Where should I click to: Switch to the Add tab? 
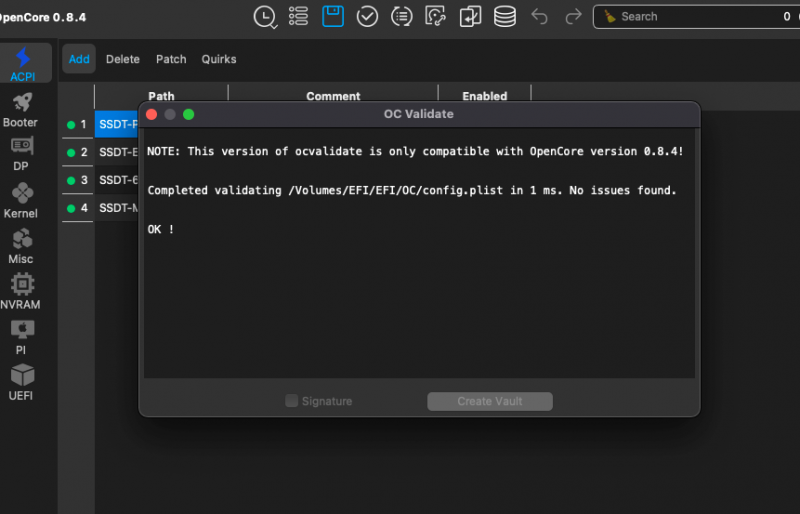(79, 59)
